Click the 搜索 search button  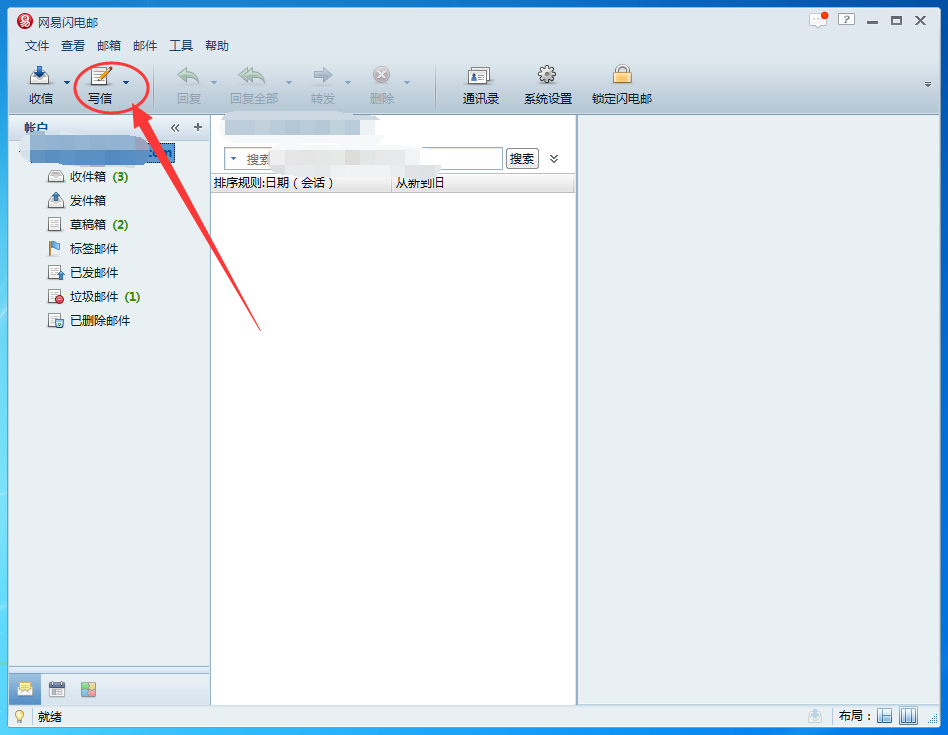point(522,159)
